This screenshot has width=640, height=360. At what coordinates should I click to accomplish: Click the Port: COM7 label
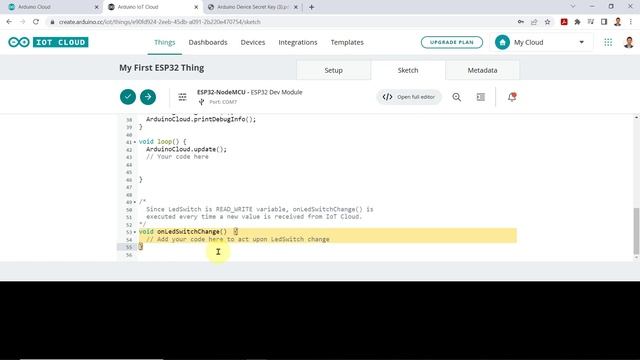pyautogui.click(x=223, y=102)
